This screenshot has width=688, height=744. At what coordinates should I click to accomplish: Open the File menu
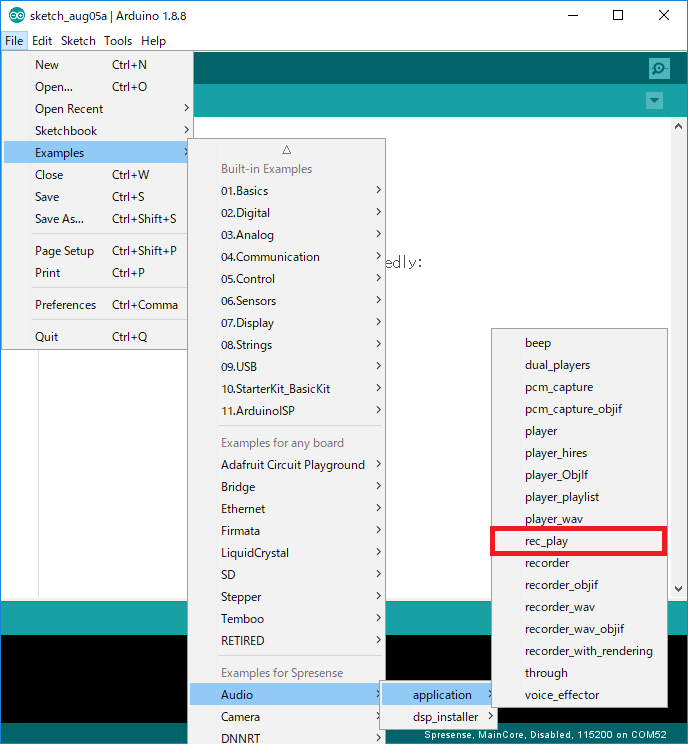14,41
